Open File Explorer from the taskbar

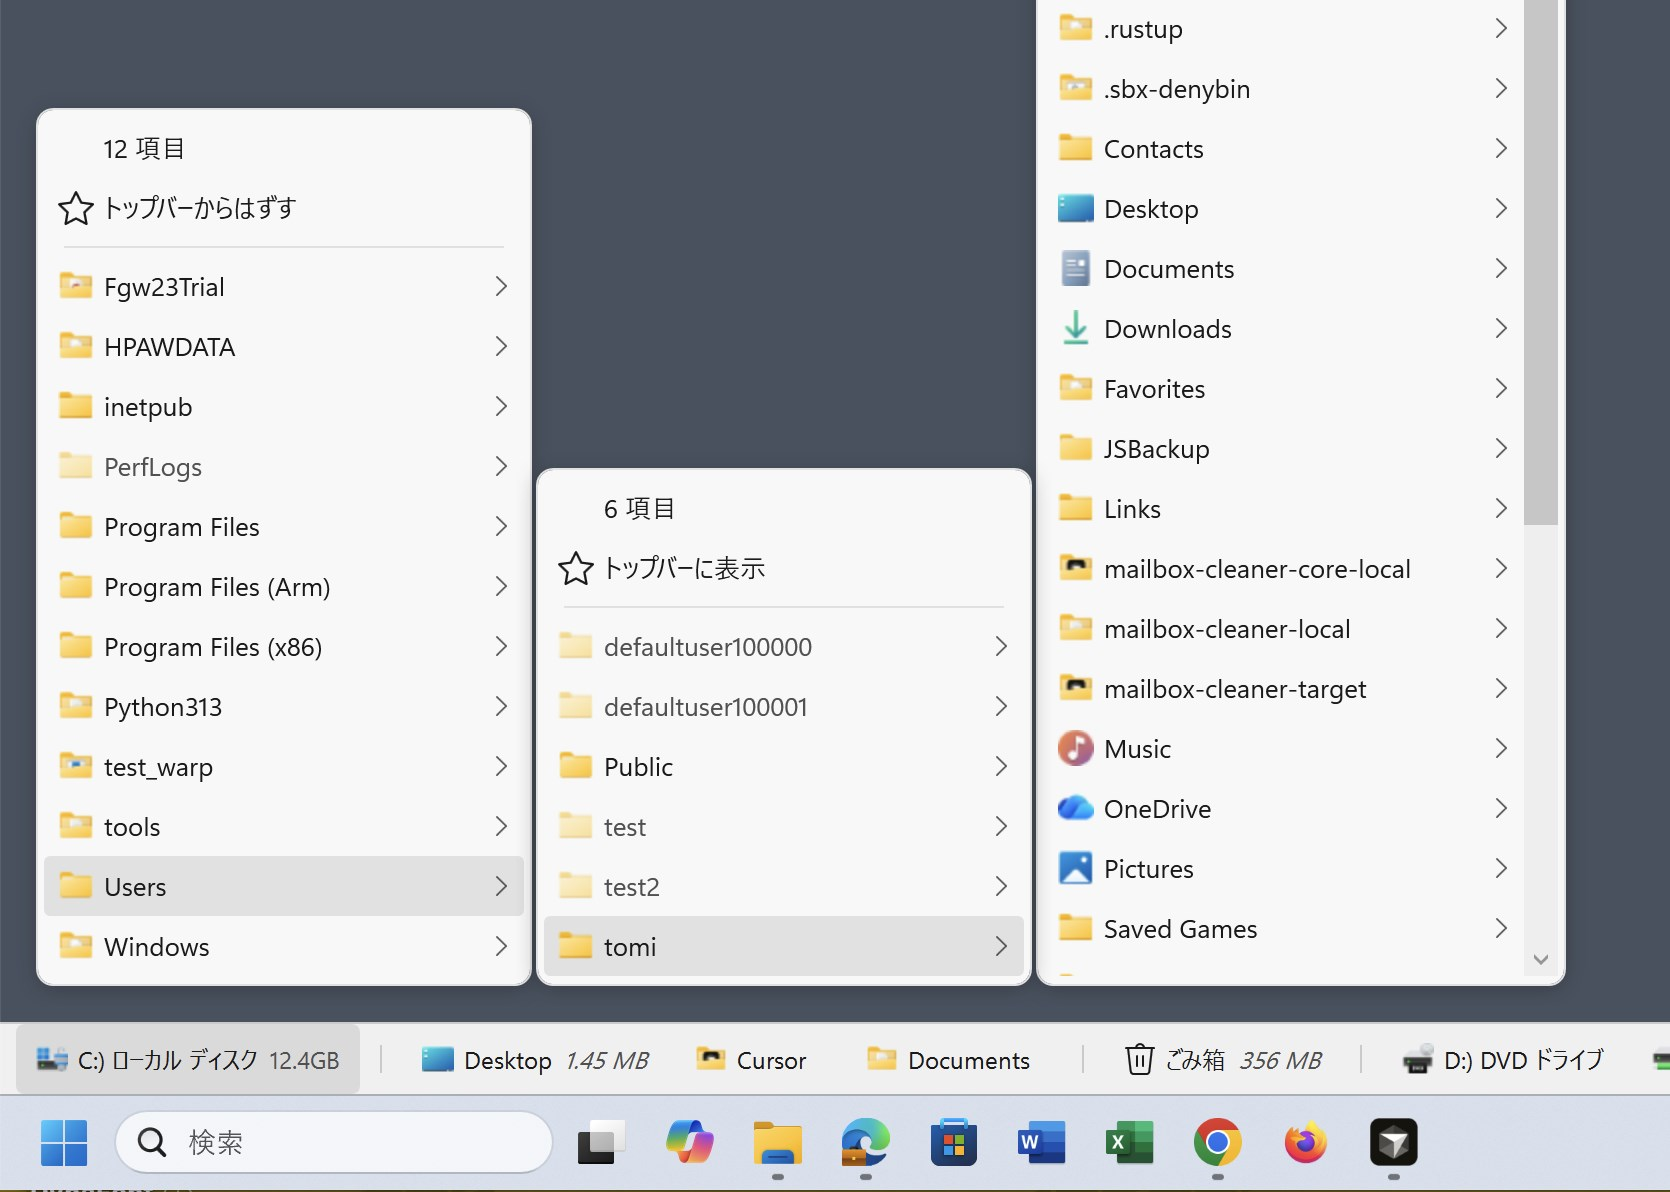click(778, 1142)
